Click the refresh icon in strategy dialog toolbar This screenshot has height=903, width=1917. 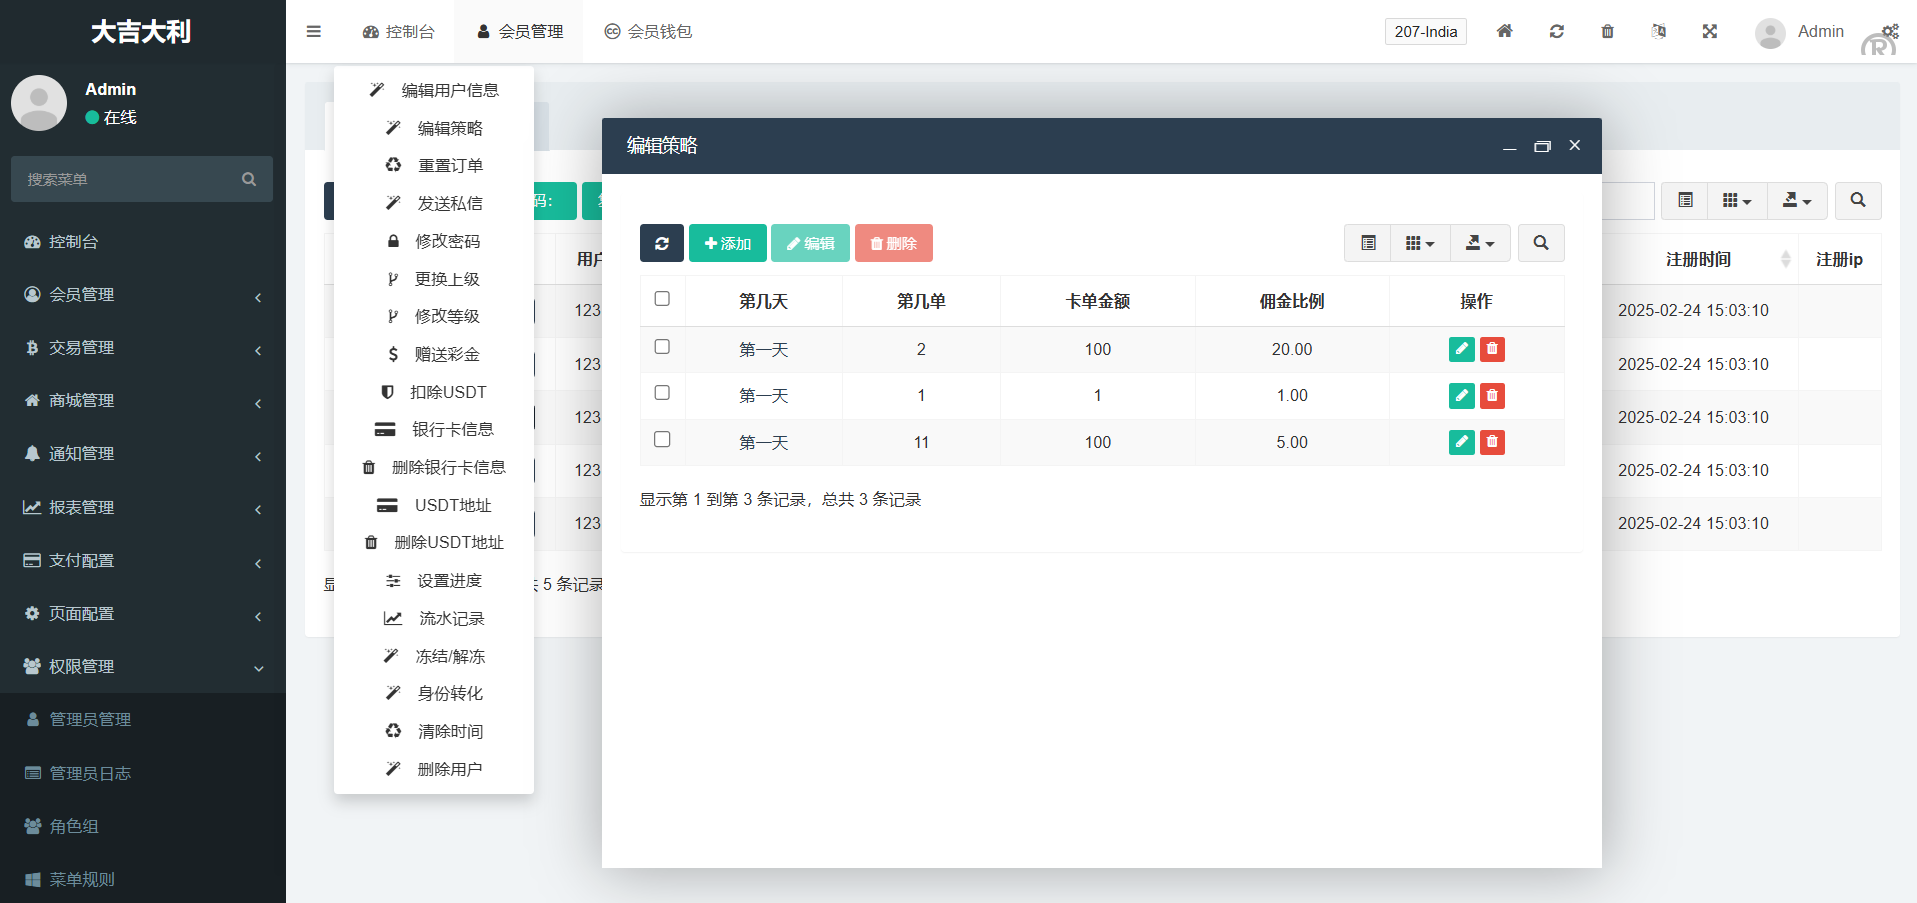click(661, 243)
